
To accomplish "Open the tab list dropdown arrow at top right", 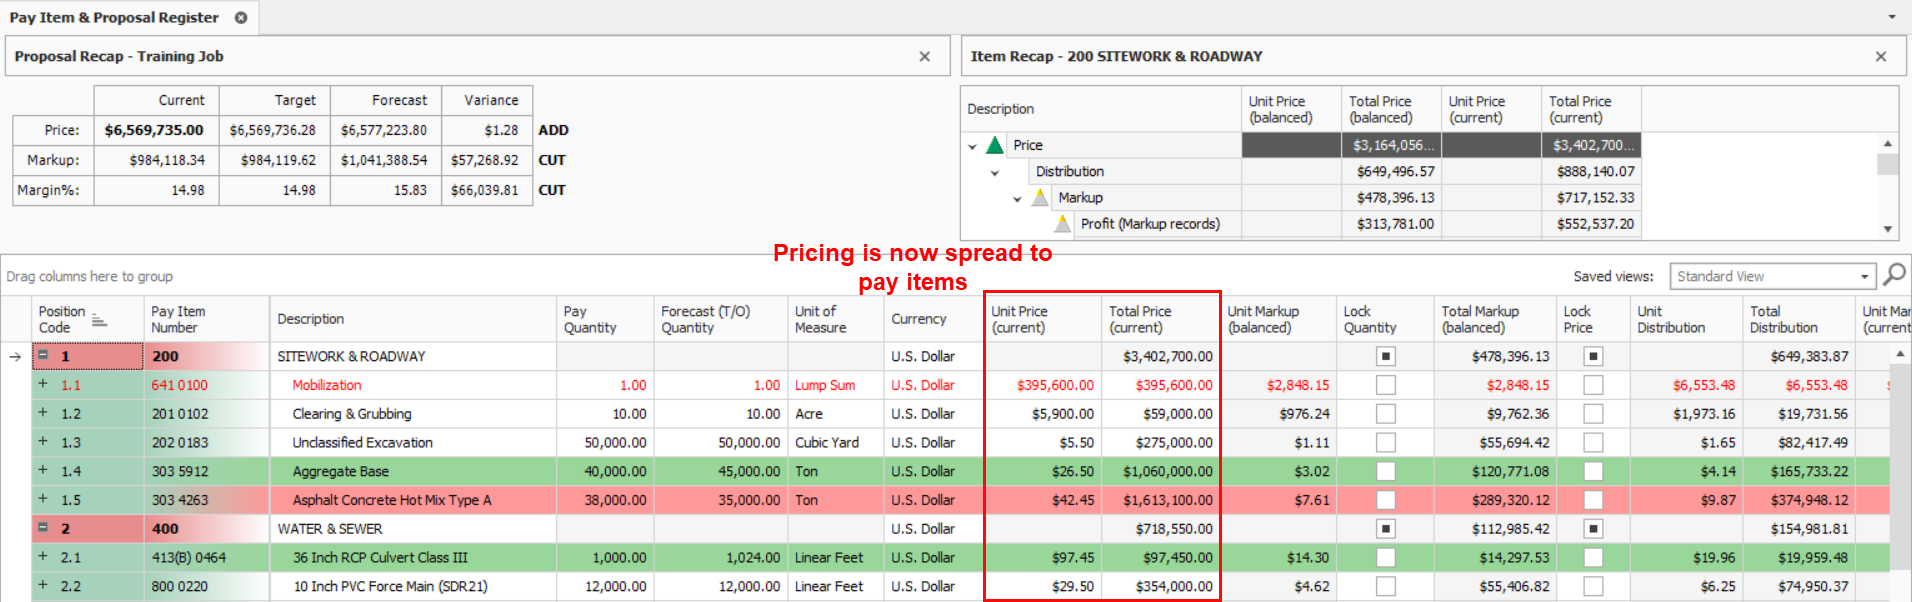I will [x=1891, y=17].
